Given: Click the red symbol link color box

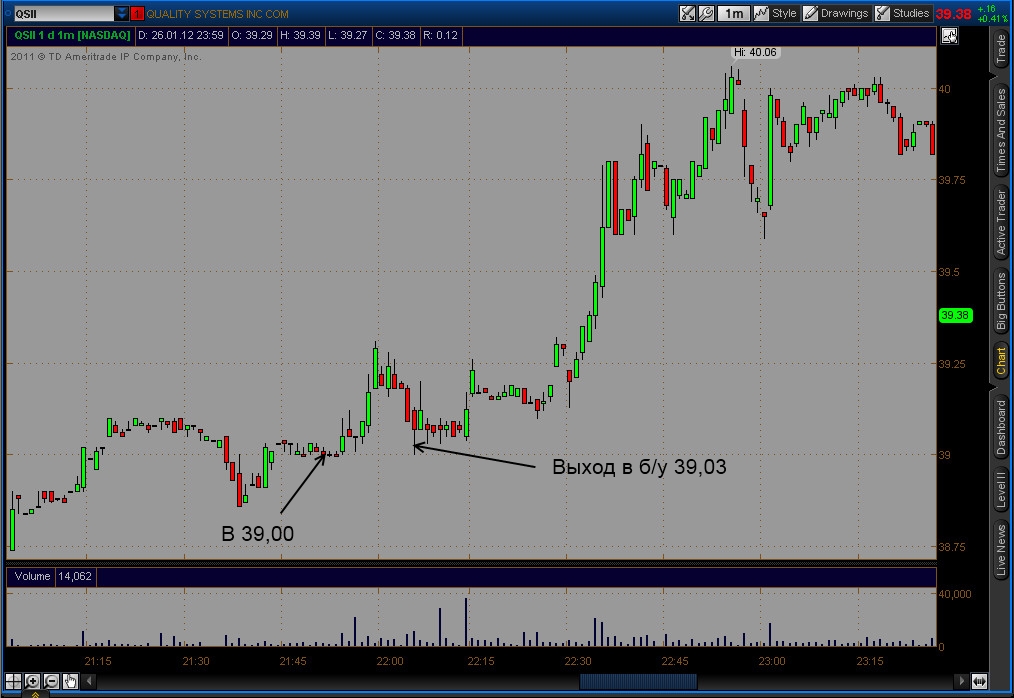Looking at the screenshot, I should (137, 14).
